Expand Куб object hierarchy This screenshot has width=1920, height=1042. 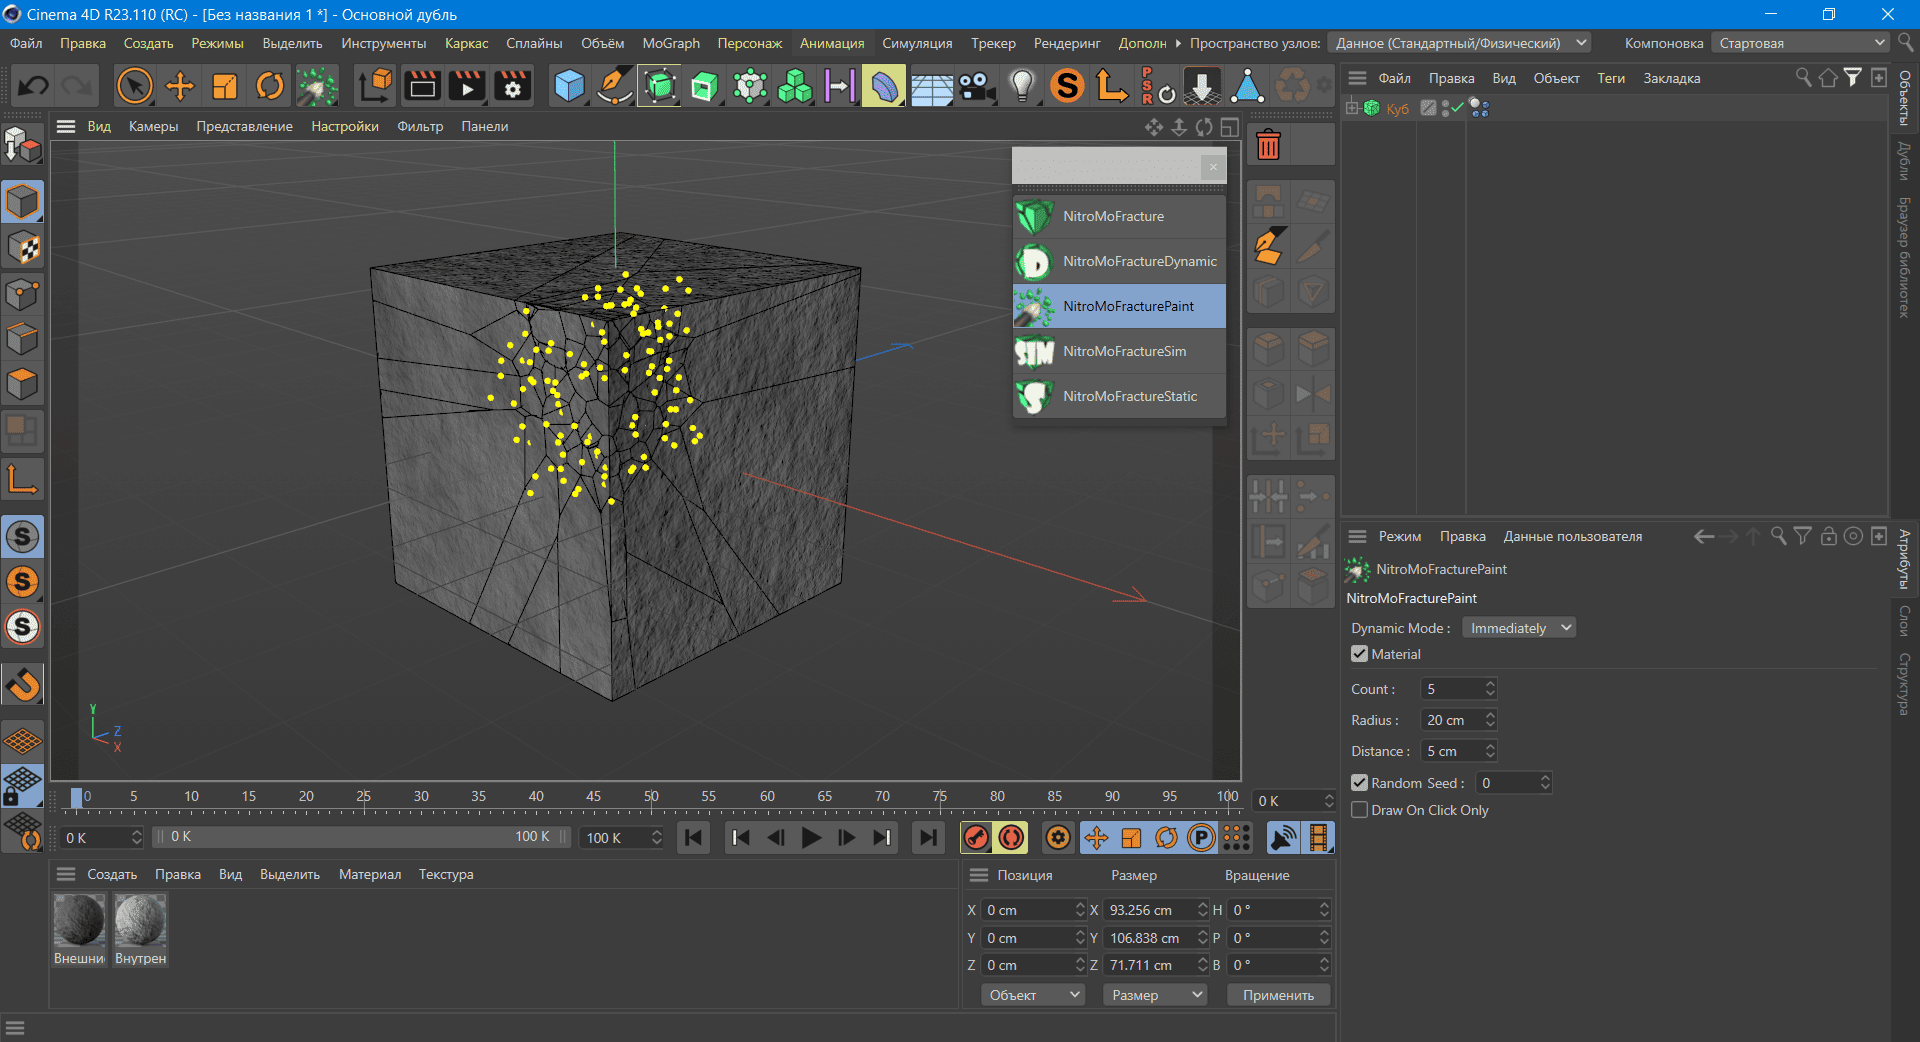coord(1352,108)
